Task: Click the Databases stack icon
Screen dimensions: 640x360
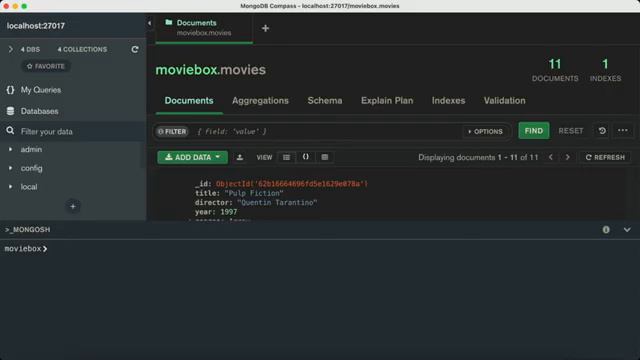Action: tap(10, 111)
